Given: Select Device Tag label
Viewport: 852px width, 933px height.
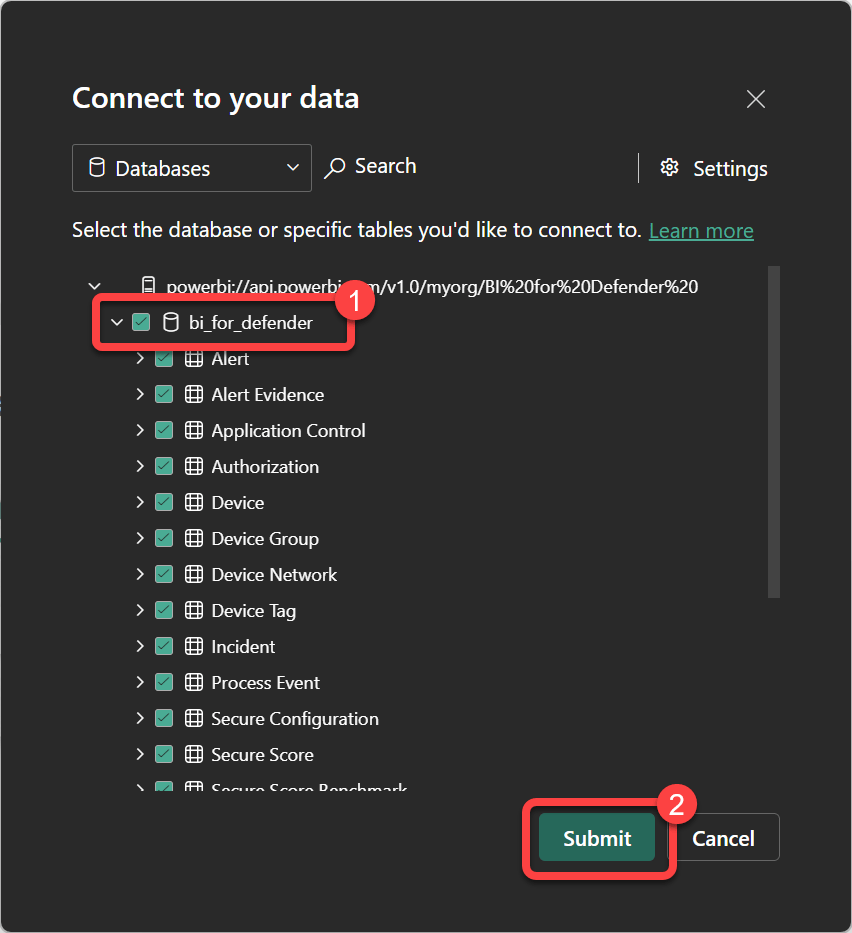Looking at the screenshot, I should 253,611.
